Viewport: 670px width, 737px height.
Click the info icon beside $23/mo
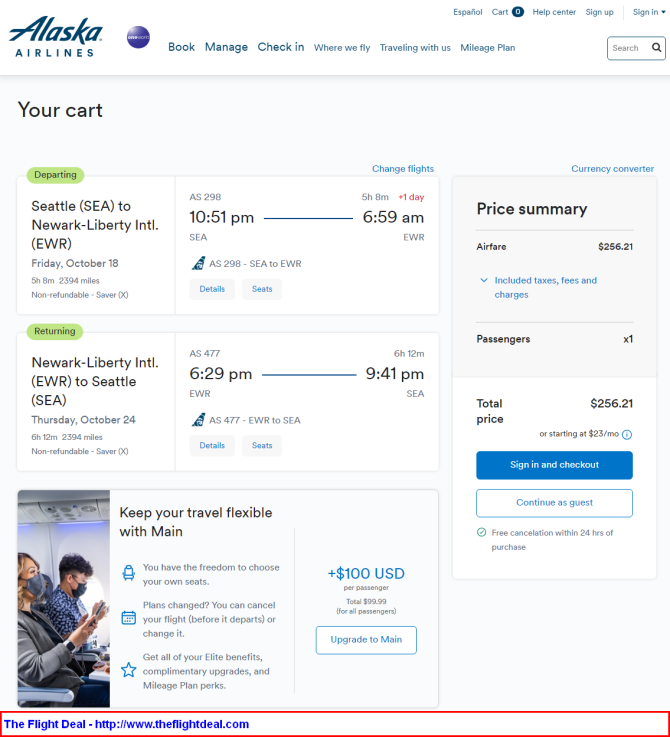627,434
